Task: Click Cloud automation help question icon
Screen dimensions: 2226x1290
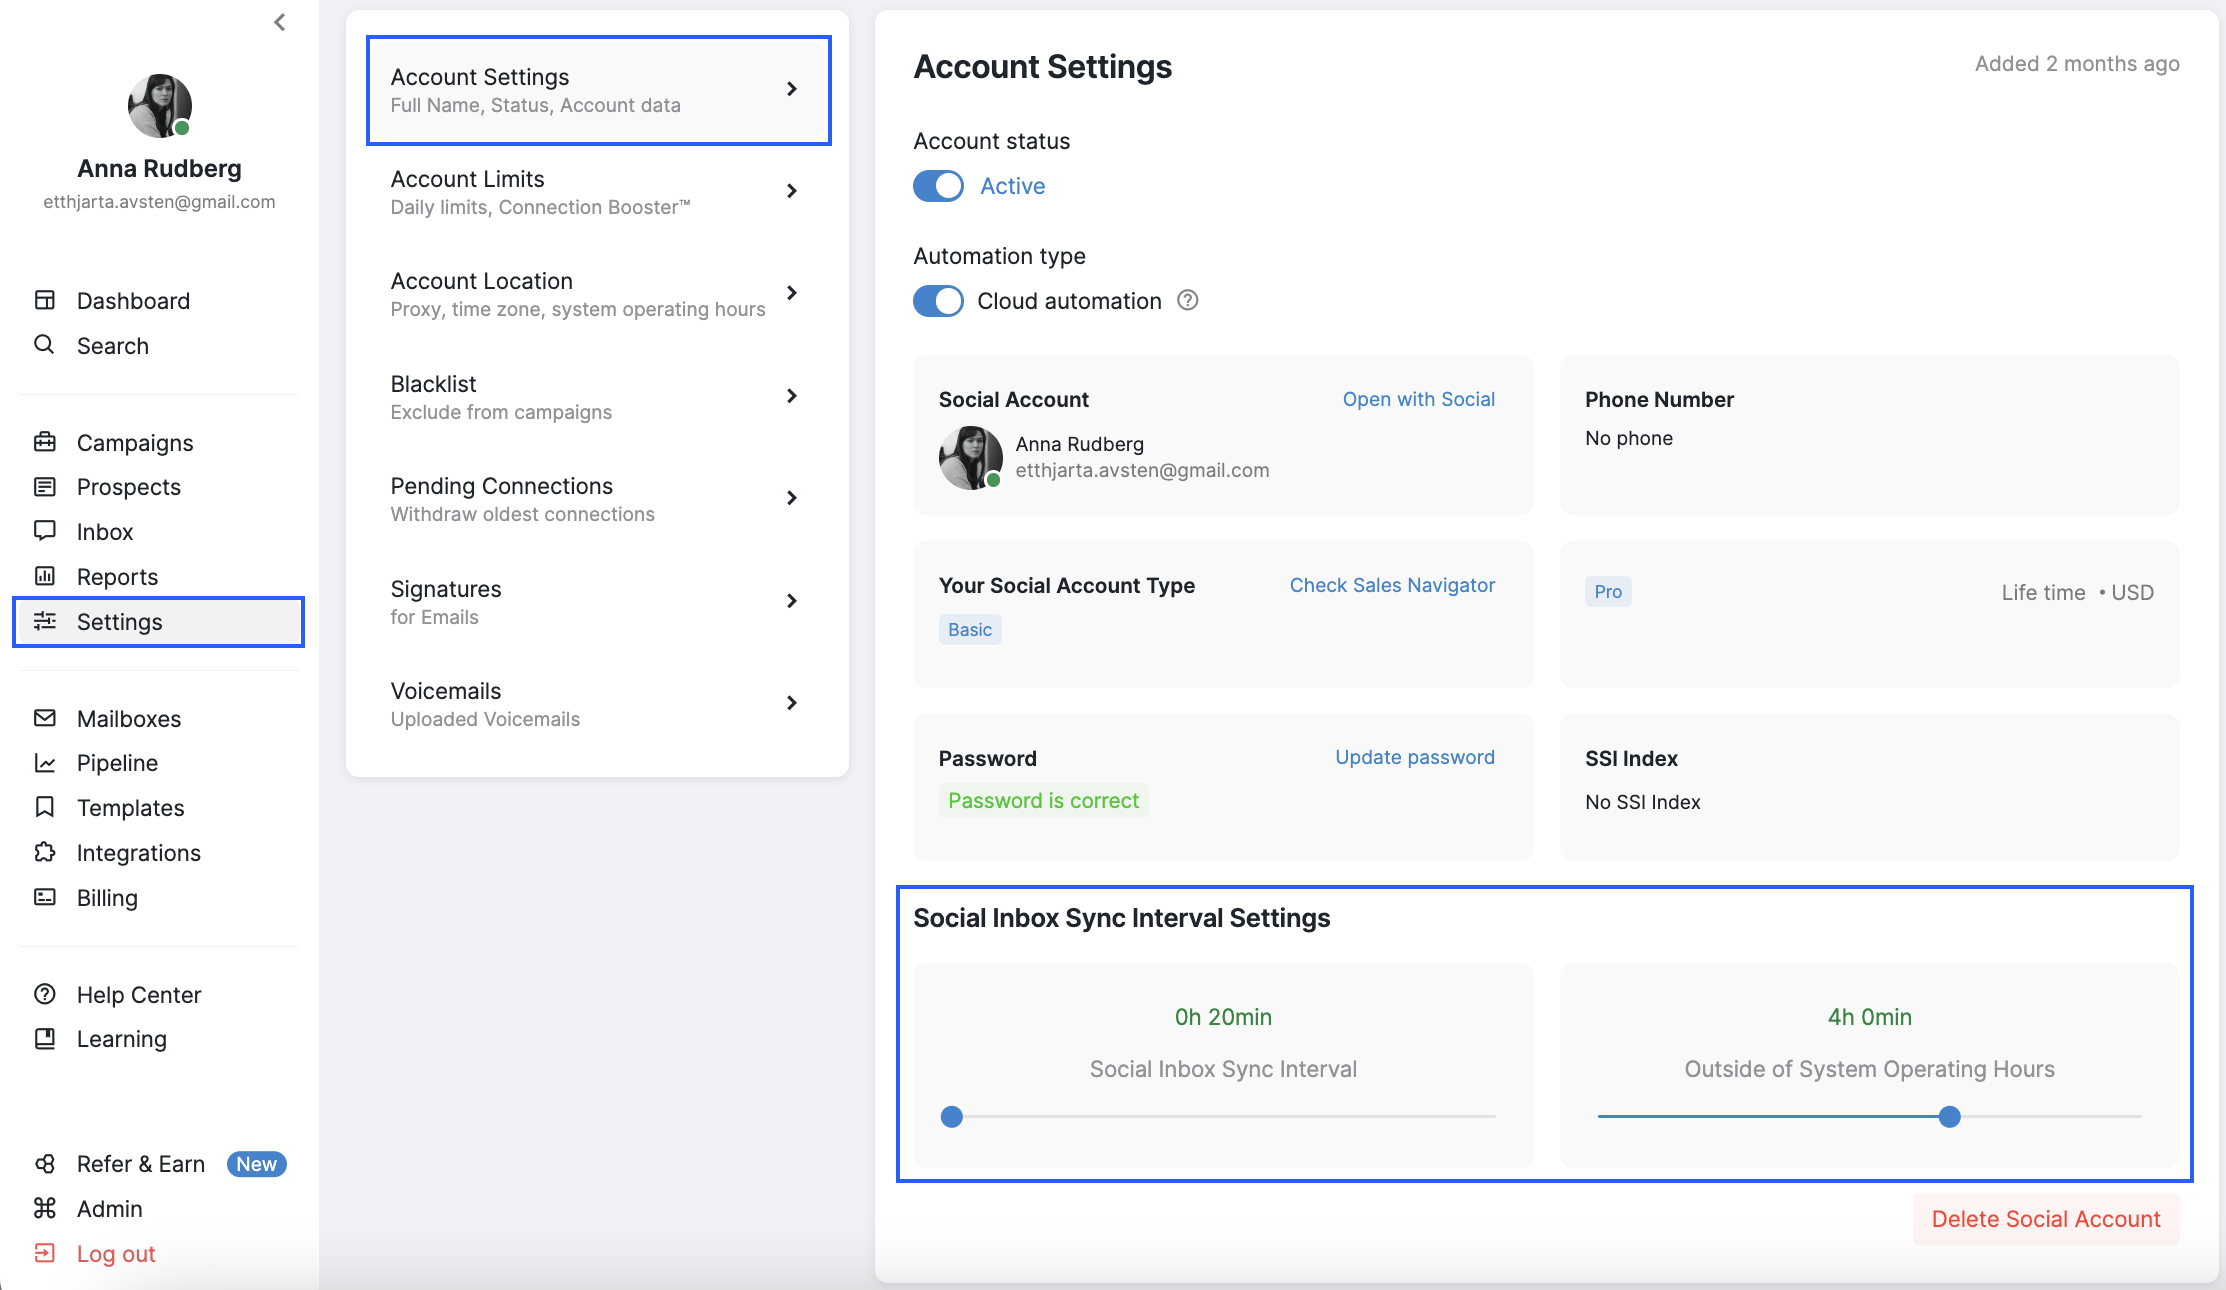Action: [x=1187, y=300]
